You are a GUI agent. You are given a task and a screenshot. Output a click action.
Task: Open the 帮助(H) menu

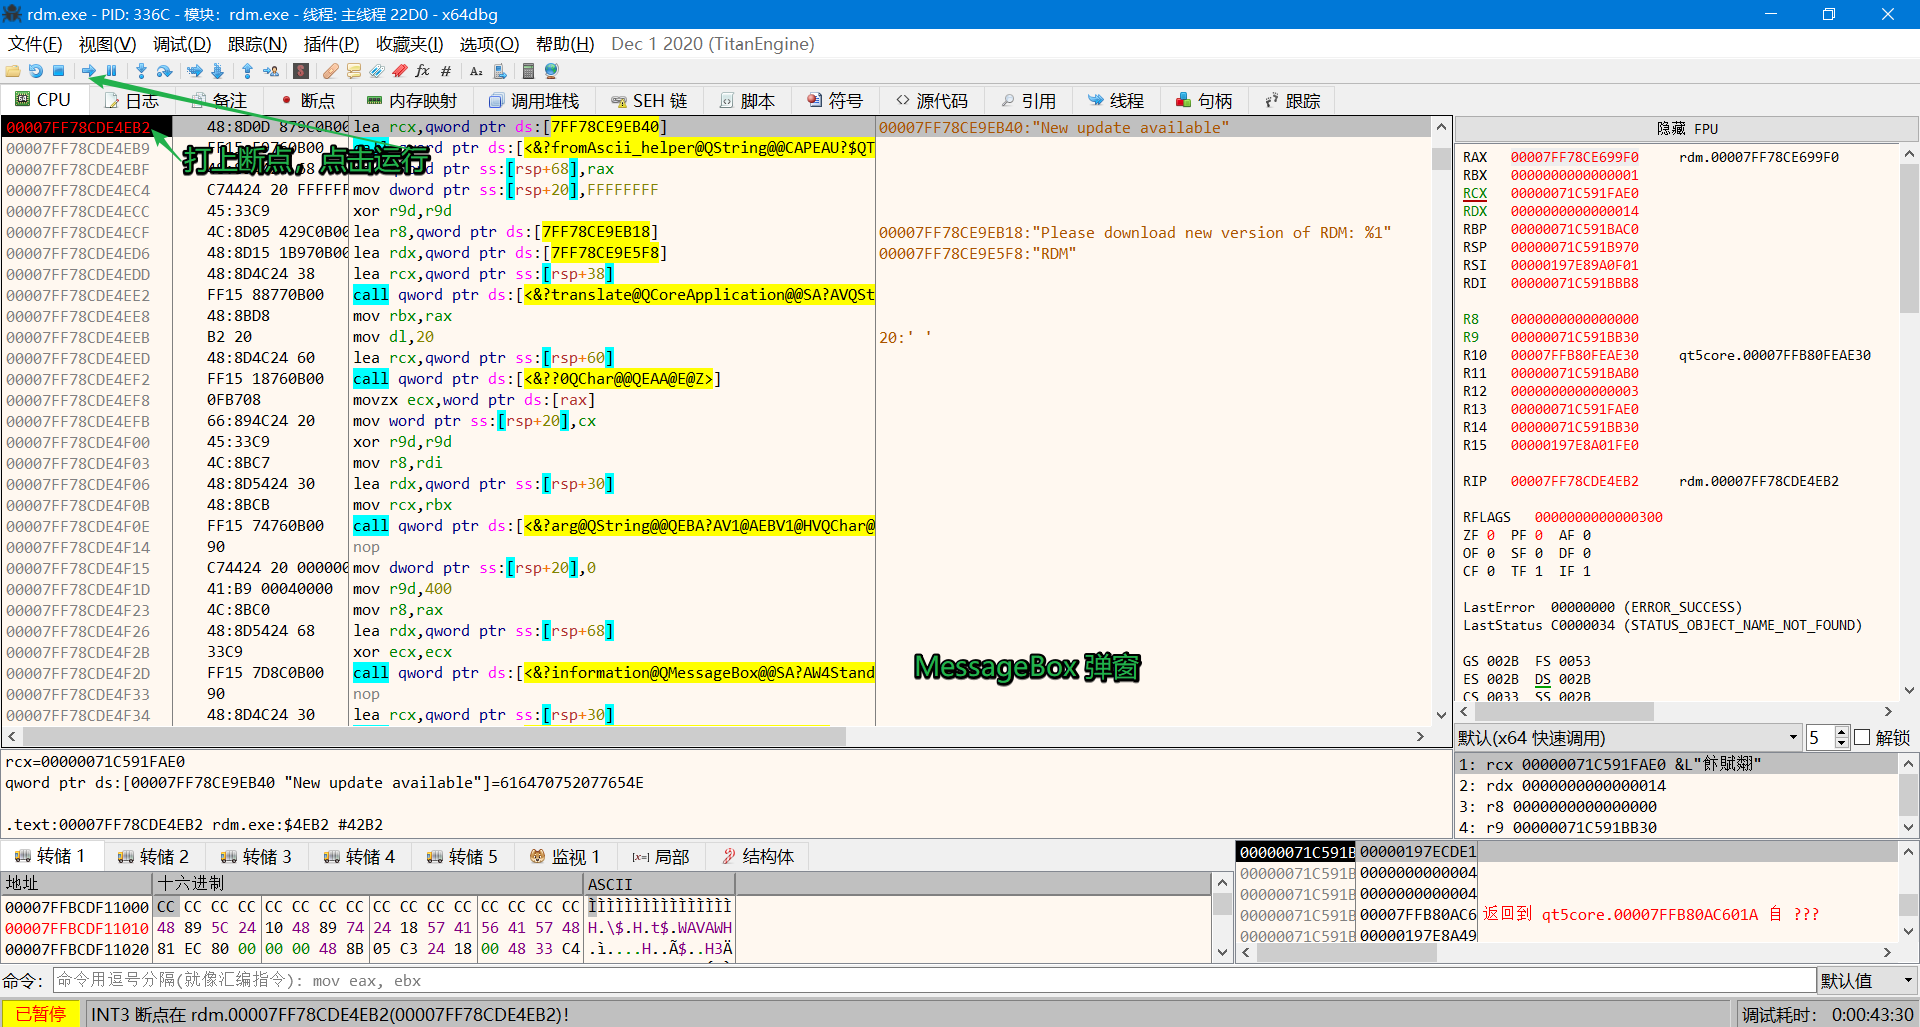[x=565, y=44]
